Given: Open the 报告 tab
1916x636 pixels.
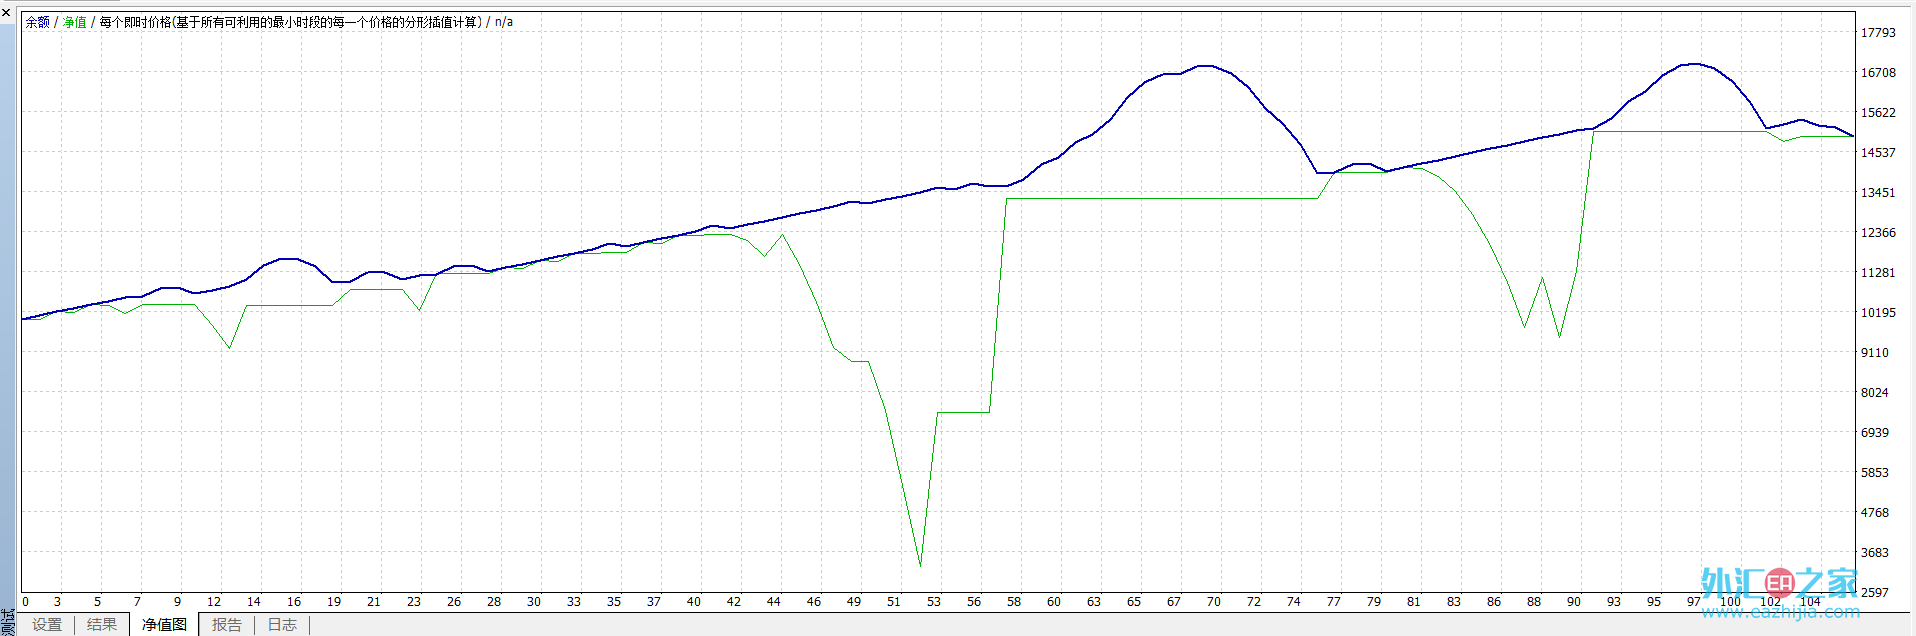Looking at the screenshot, I should click(227, 625).
